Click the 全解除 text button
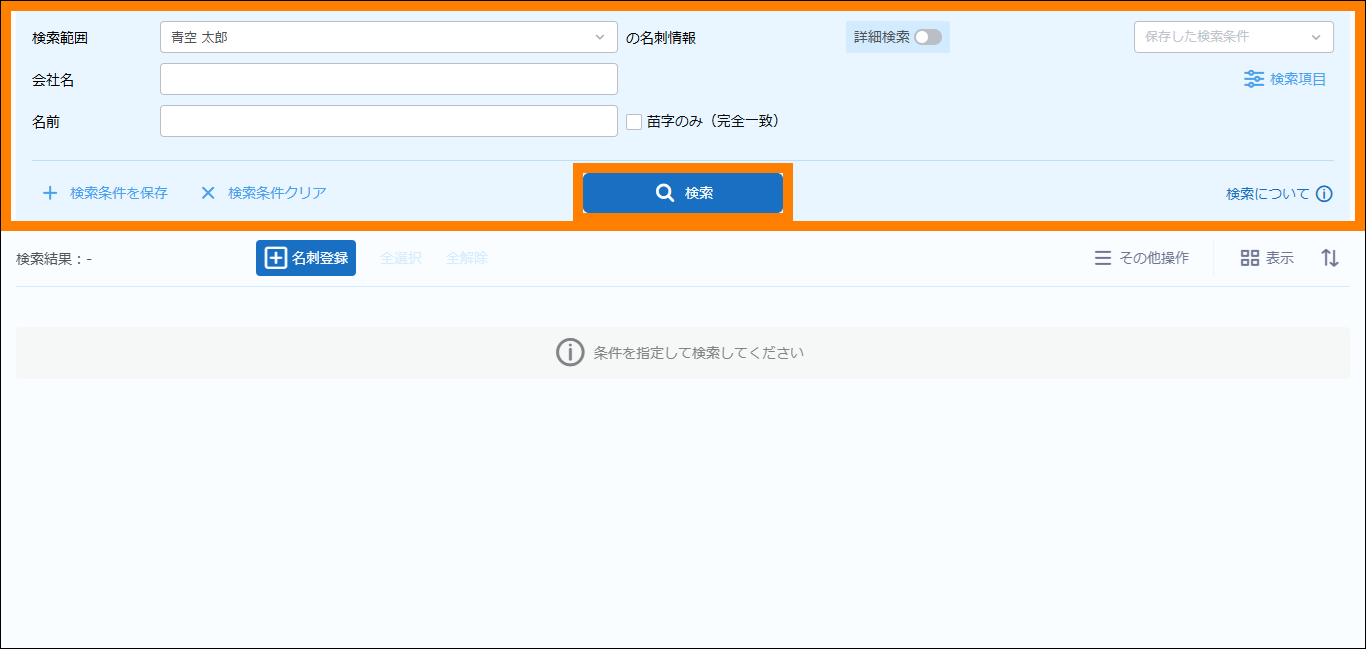Screen dimensions: 1366x649 (x=467, y=258)
